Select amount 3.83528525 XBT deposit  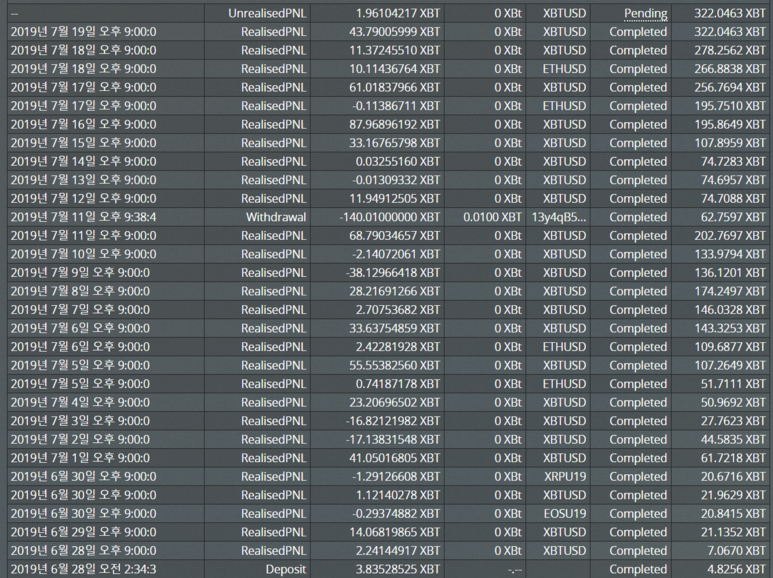tap(398, 570)
